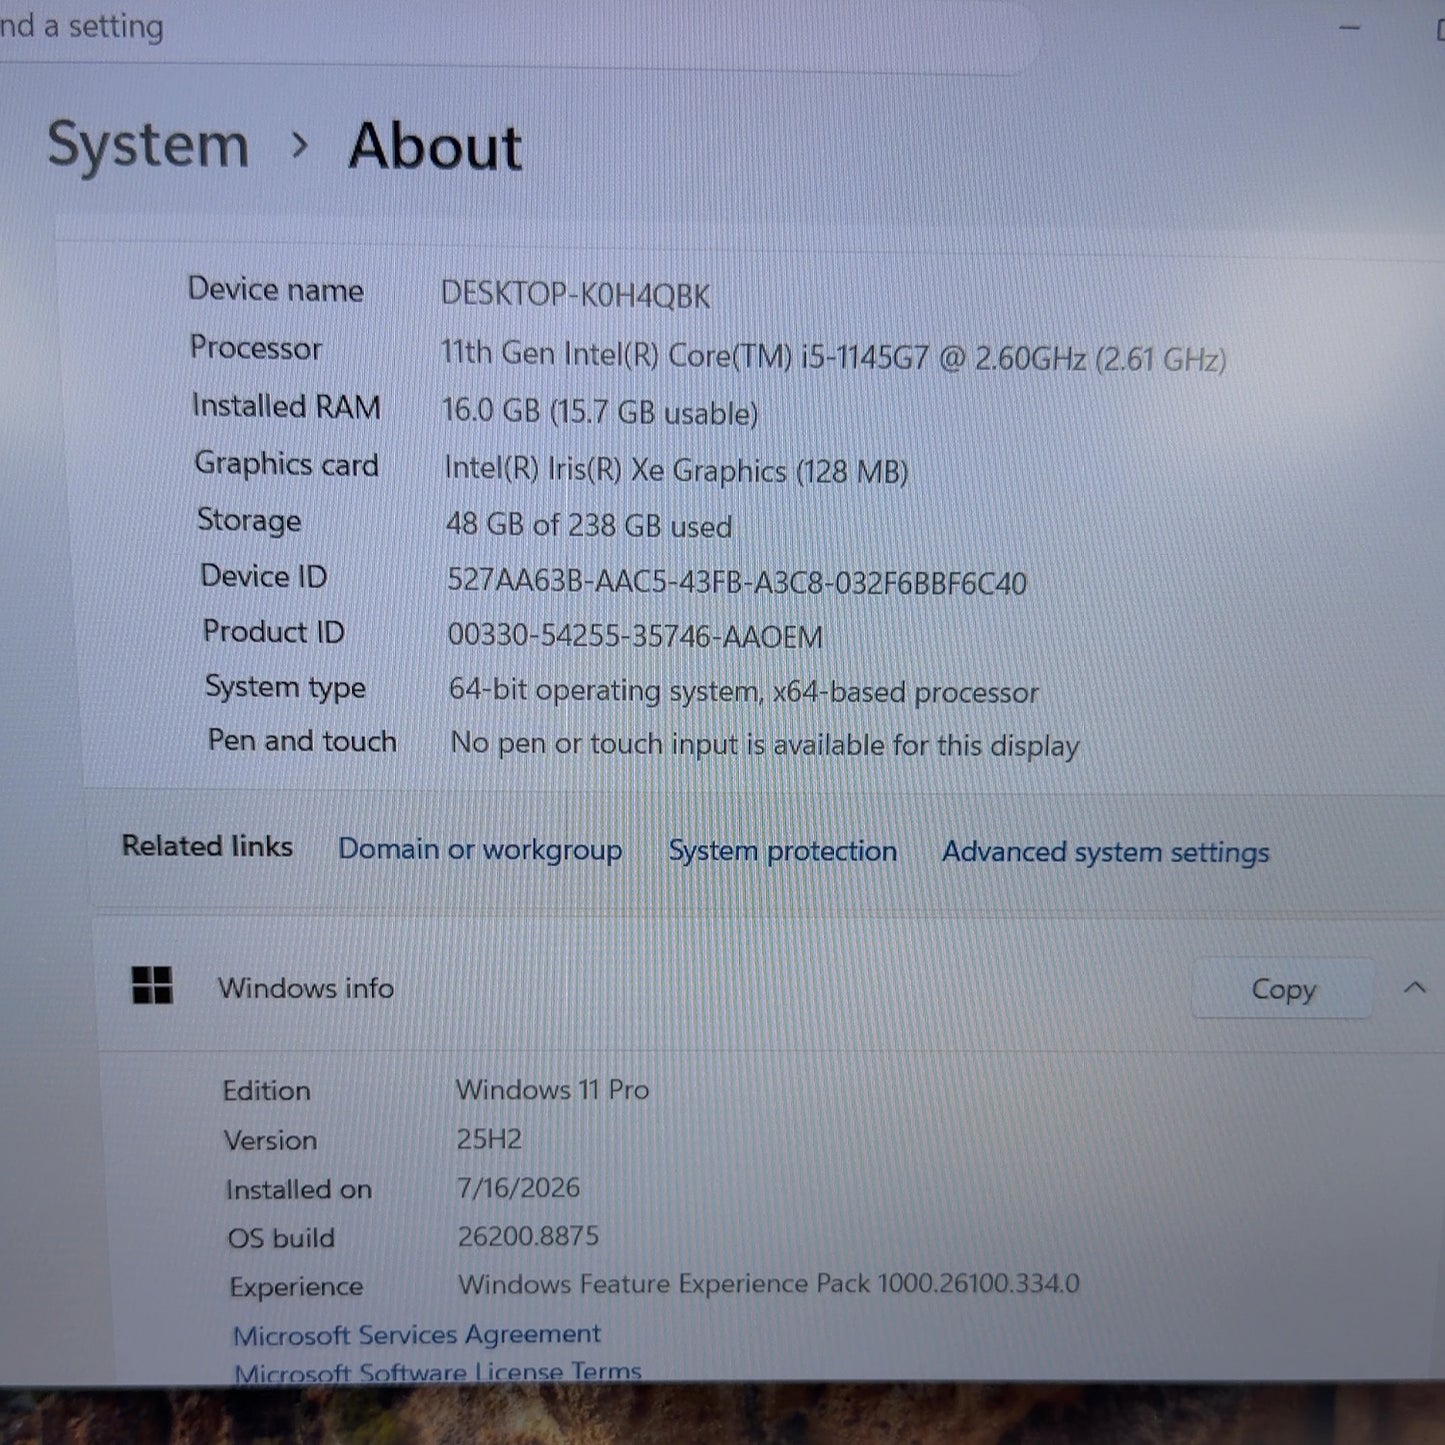
Task: Click the OS build number 26200.8875
Action: point(528,1236)
